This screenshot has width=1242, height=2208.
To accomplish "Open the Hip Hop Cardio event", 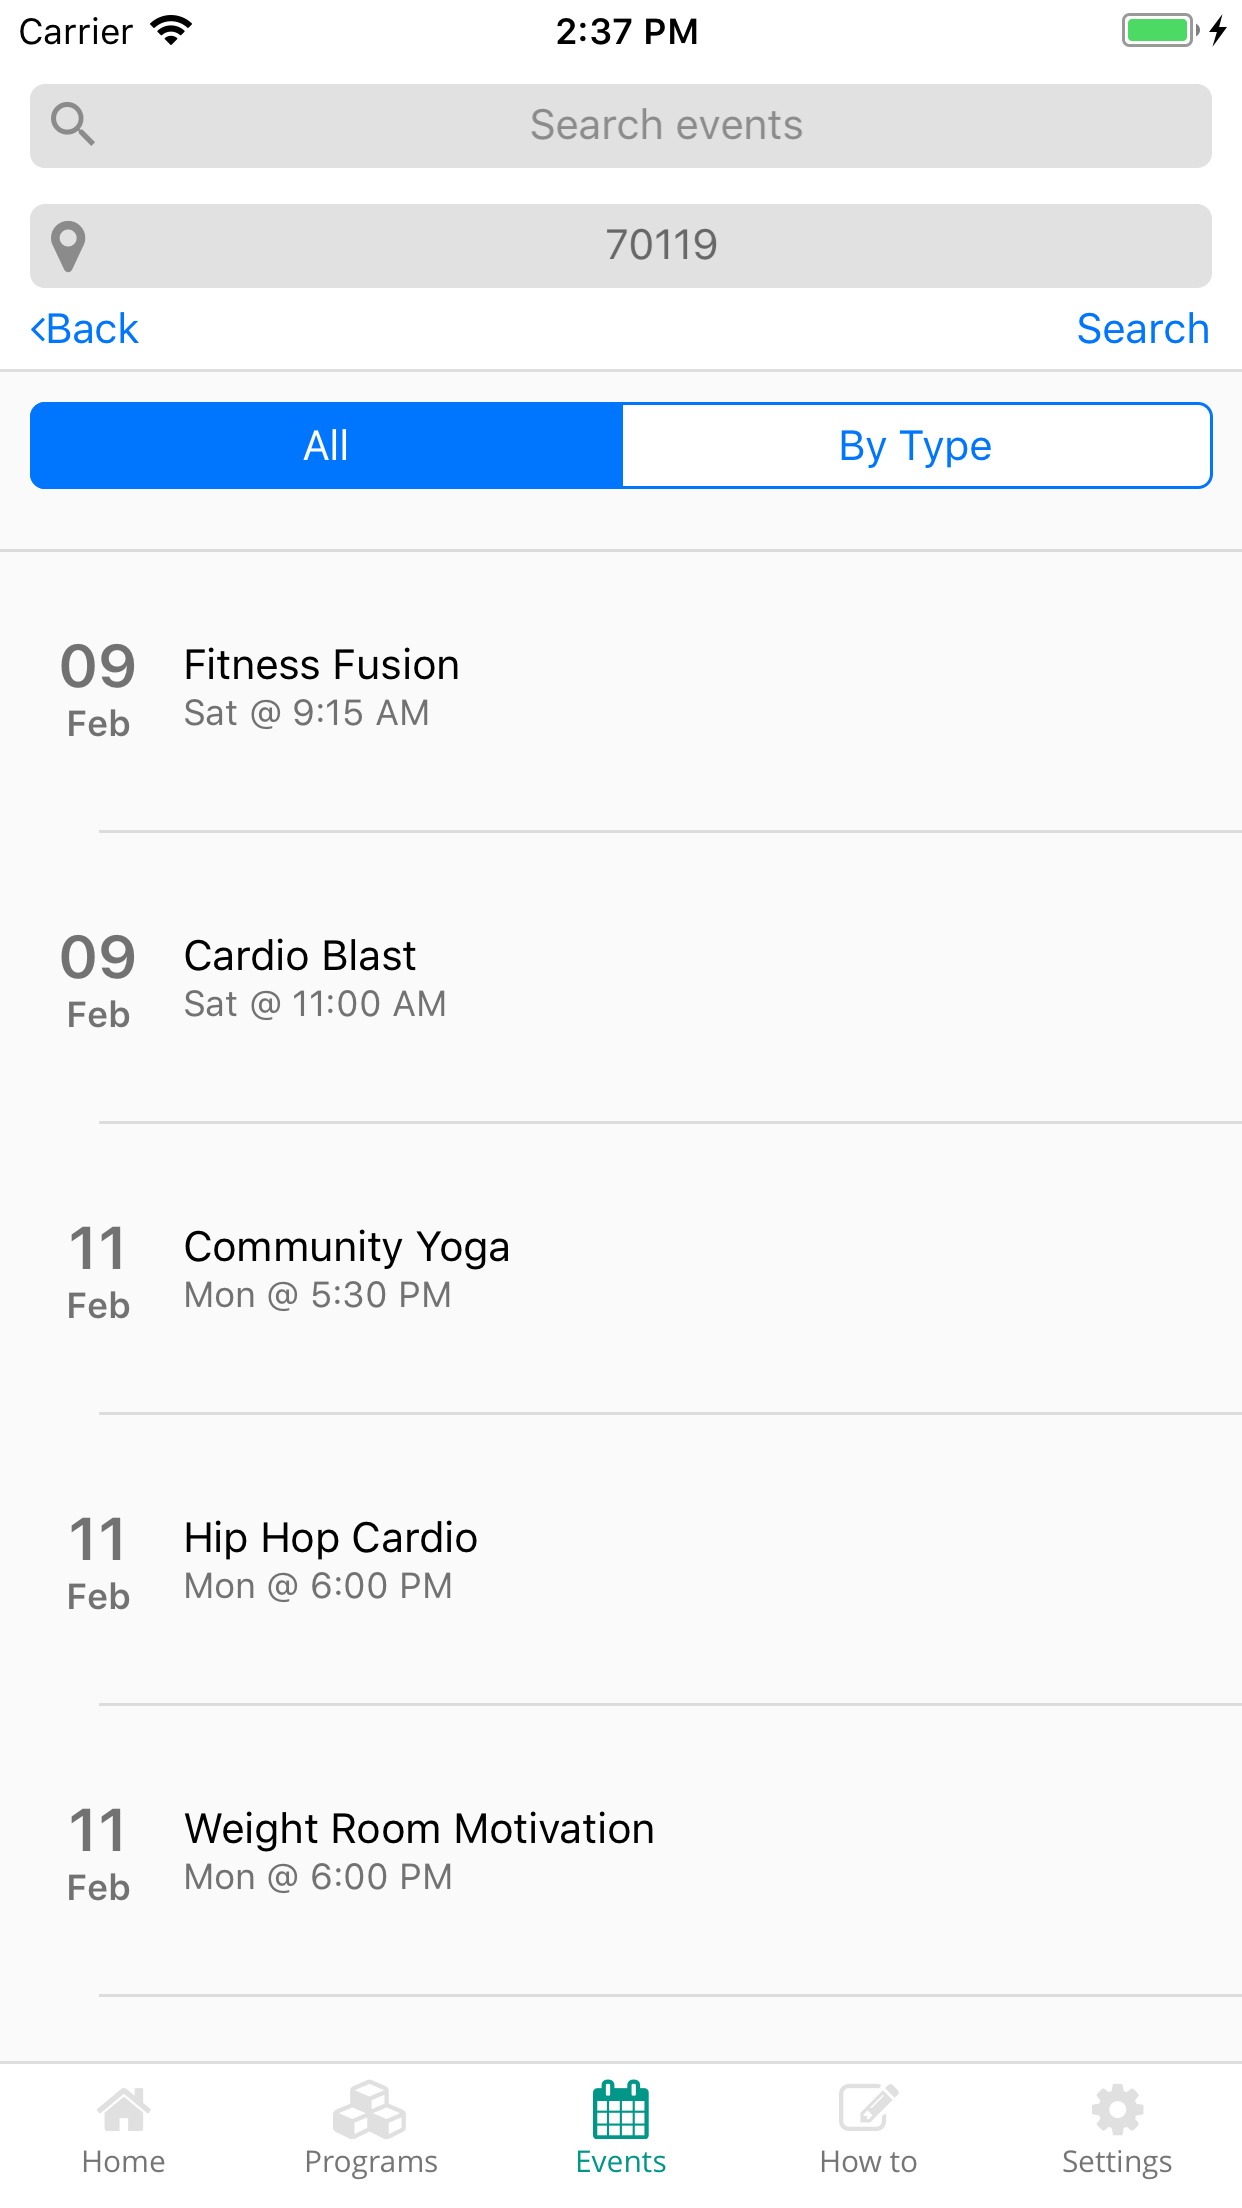I will coord(621,1560).
